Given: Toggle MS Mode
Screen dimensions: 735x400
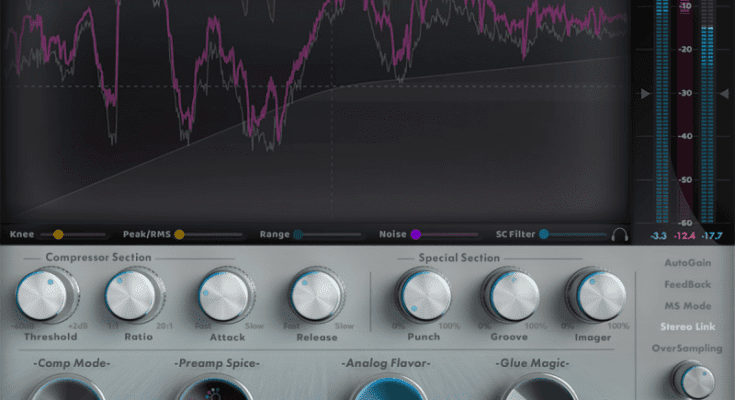Looking at the screenshot, I should [688, 306].
